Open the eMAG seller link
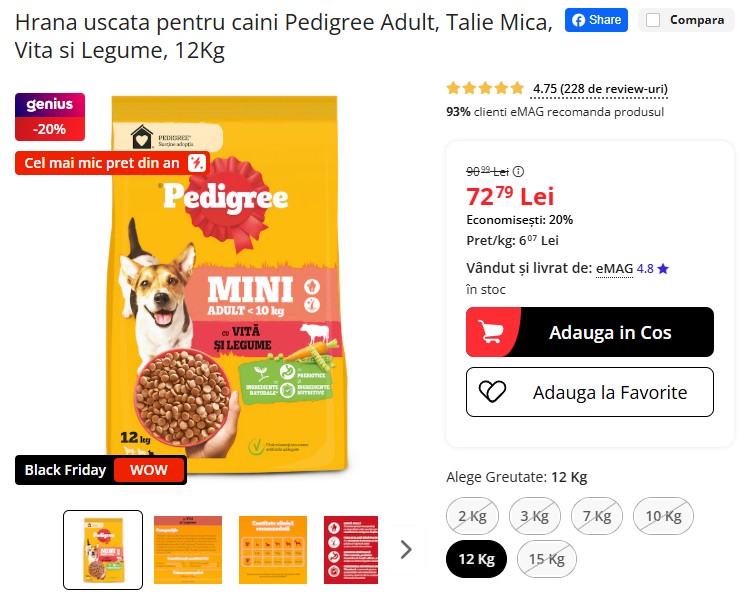The image size is (750, 606). click(x=614, y=269)
